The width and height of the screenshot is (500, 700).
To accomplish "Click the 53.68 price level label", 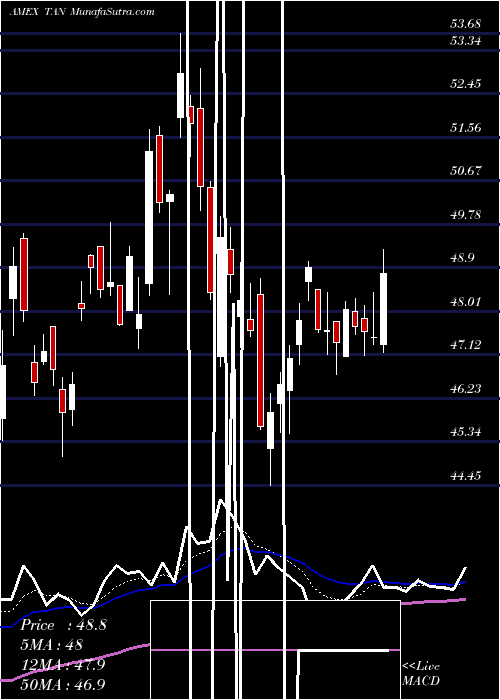I will [466, 24].
